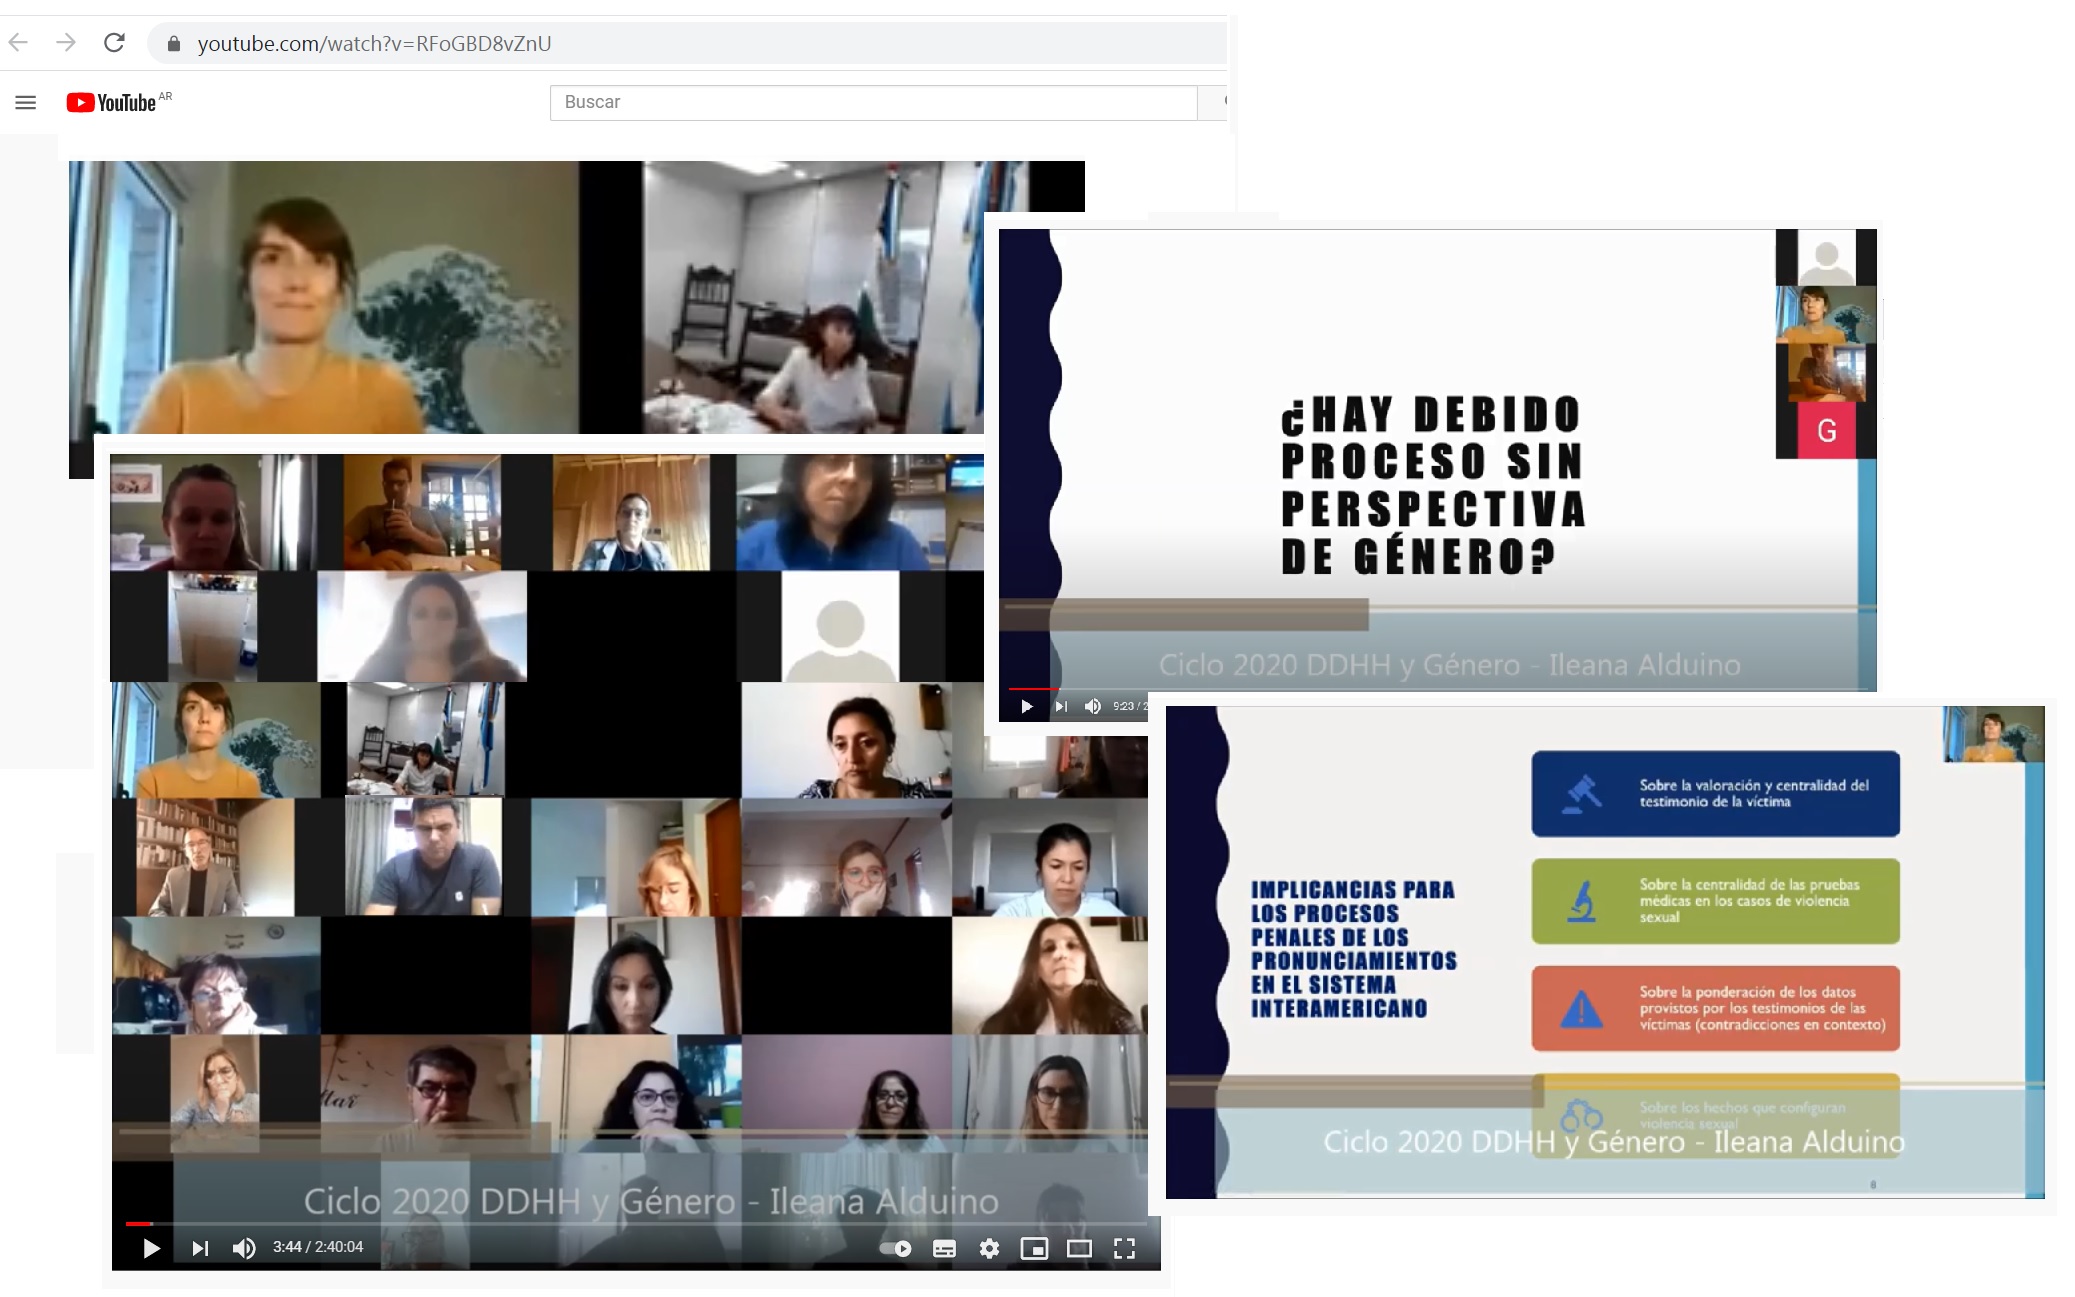Enable theater mode in main player
Image resolution: width=2075 pixels, height=1297 pixels.
point(1079,1248)
